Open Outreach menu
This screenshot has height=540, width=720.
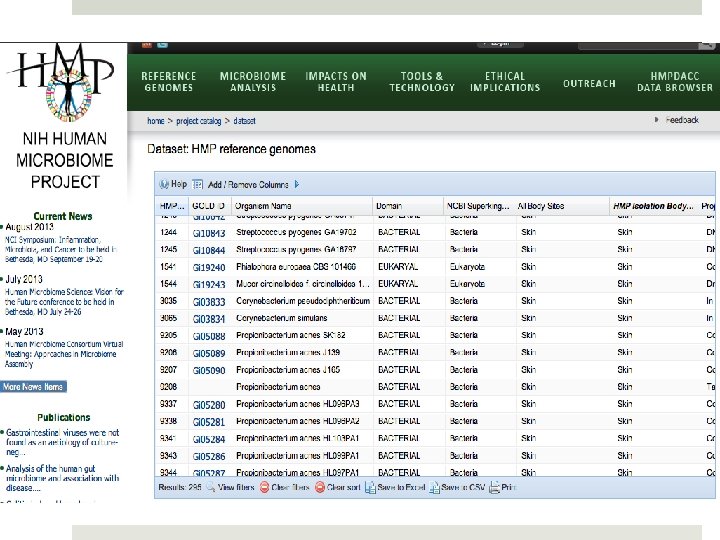click(589, 84)
